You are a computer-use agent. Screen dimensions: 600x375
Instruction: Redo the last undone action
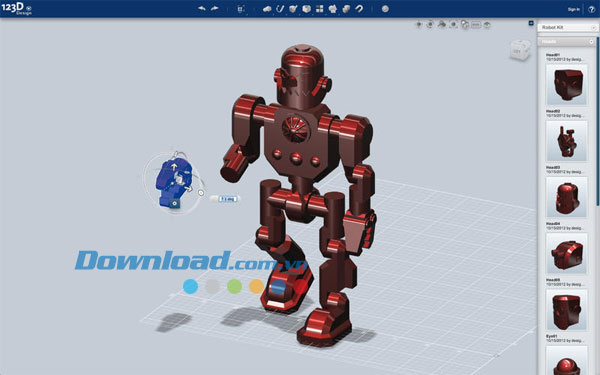(215, 8)
